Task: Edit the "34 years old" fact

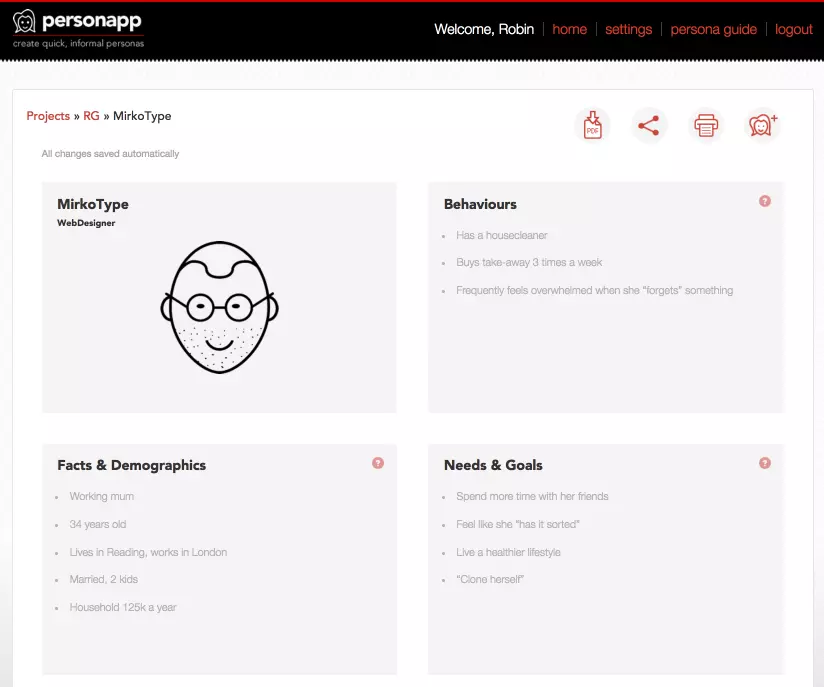Action: tap(98, 524)
